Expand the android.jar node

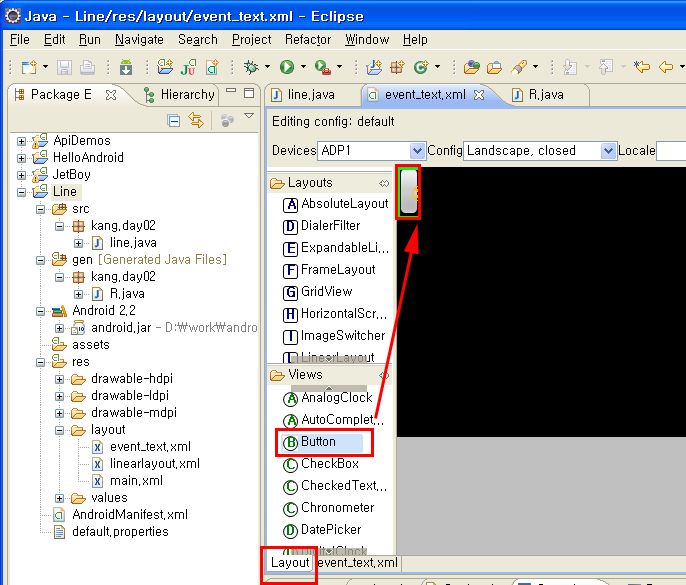pyautogui.click(x=60, y=328)
